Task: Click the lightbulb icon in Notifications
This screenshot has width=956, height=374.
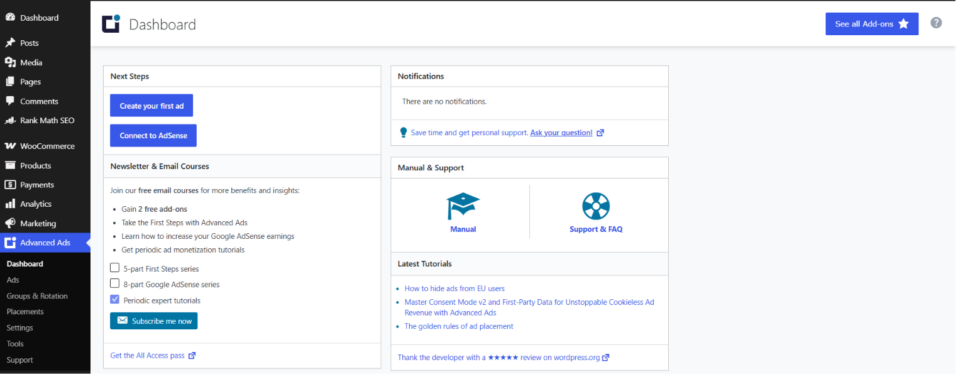Action: click(403, 132)
